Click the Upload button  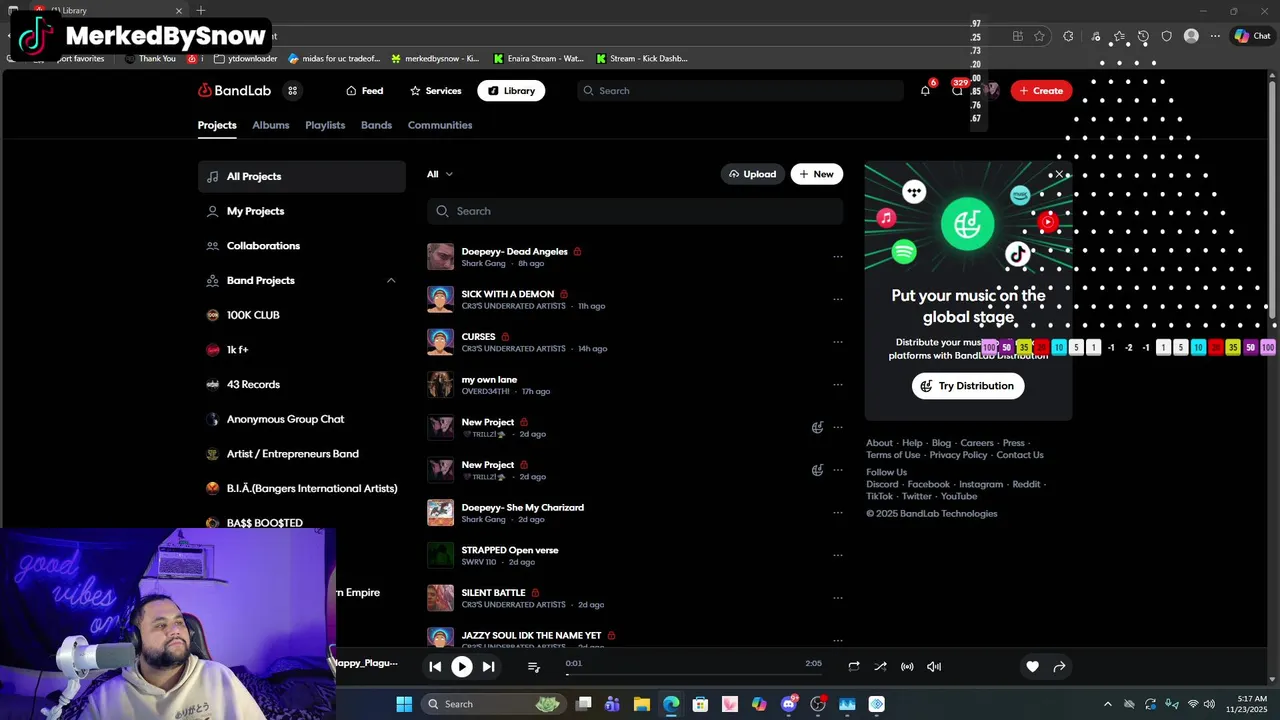(753, 174)
